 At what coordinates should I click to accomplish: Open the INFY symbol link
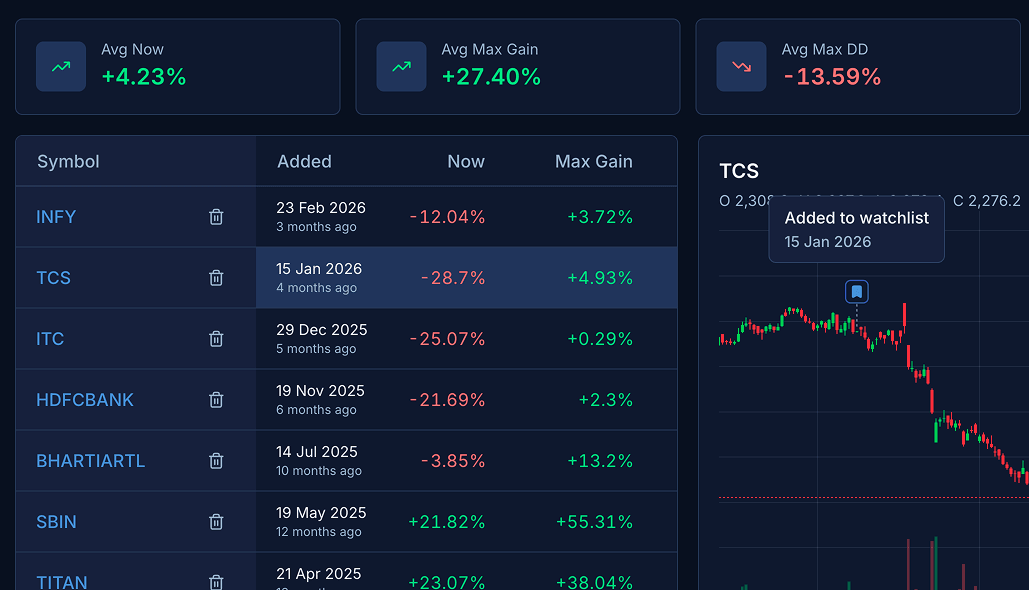coord(56,217)
